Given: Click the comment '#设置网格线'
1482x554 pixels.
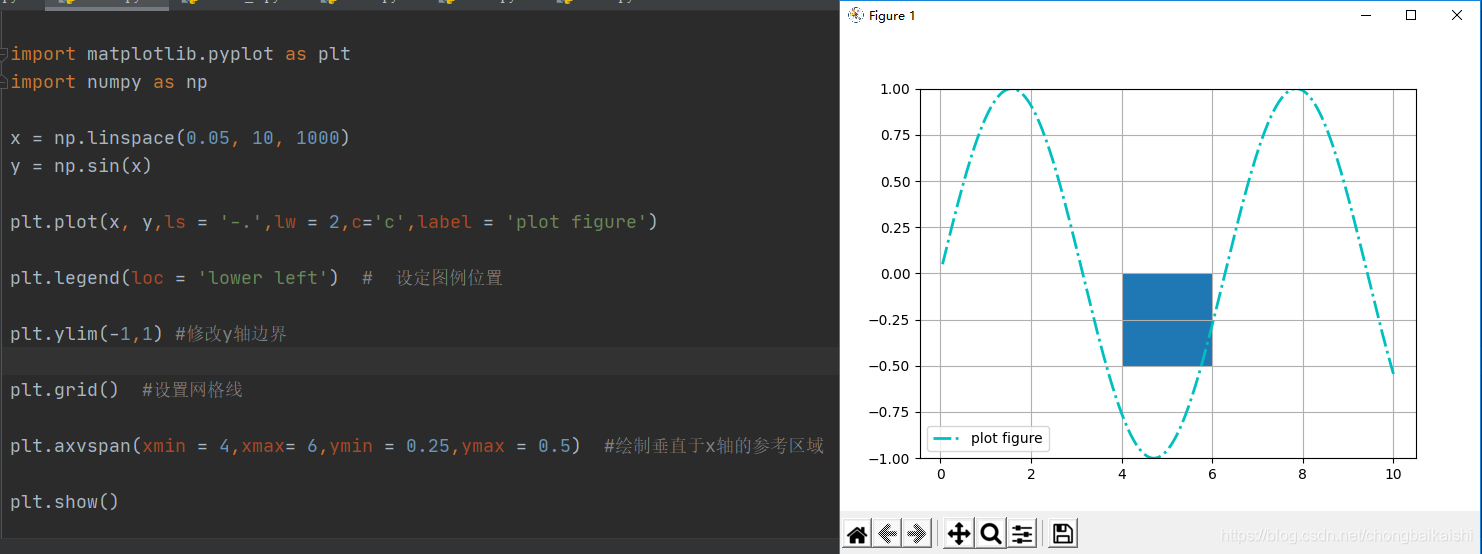Looking at the screenshot, I should [192, 390].
